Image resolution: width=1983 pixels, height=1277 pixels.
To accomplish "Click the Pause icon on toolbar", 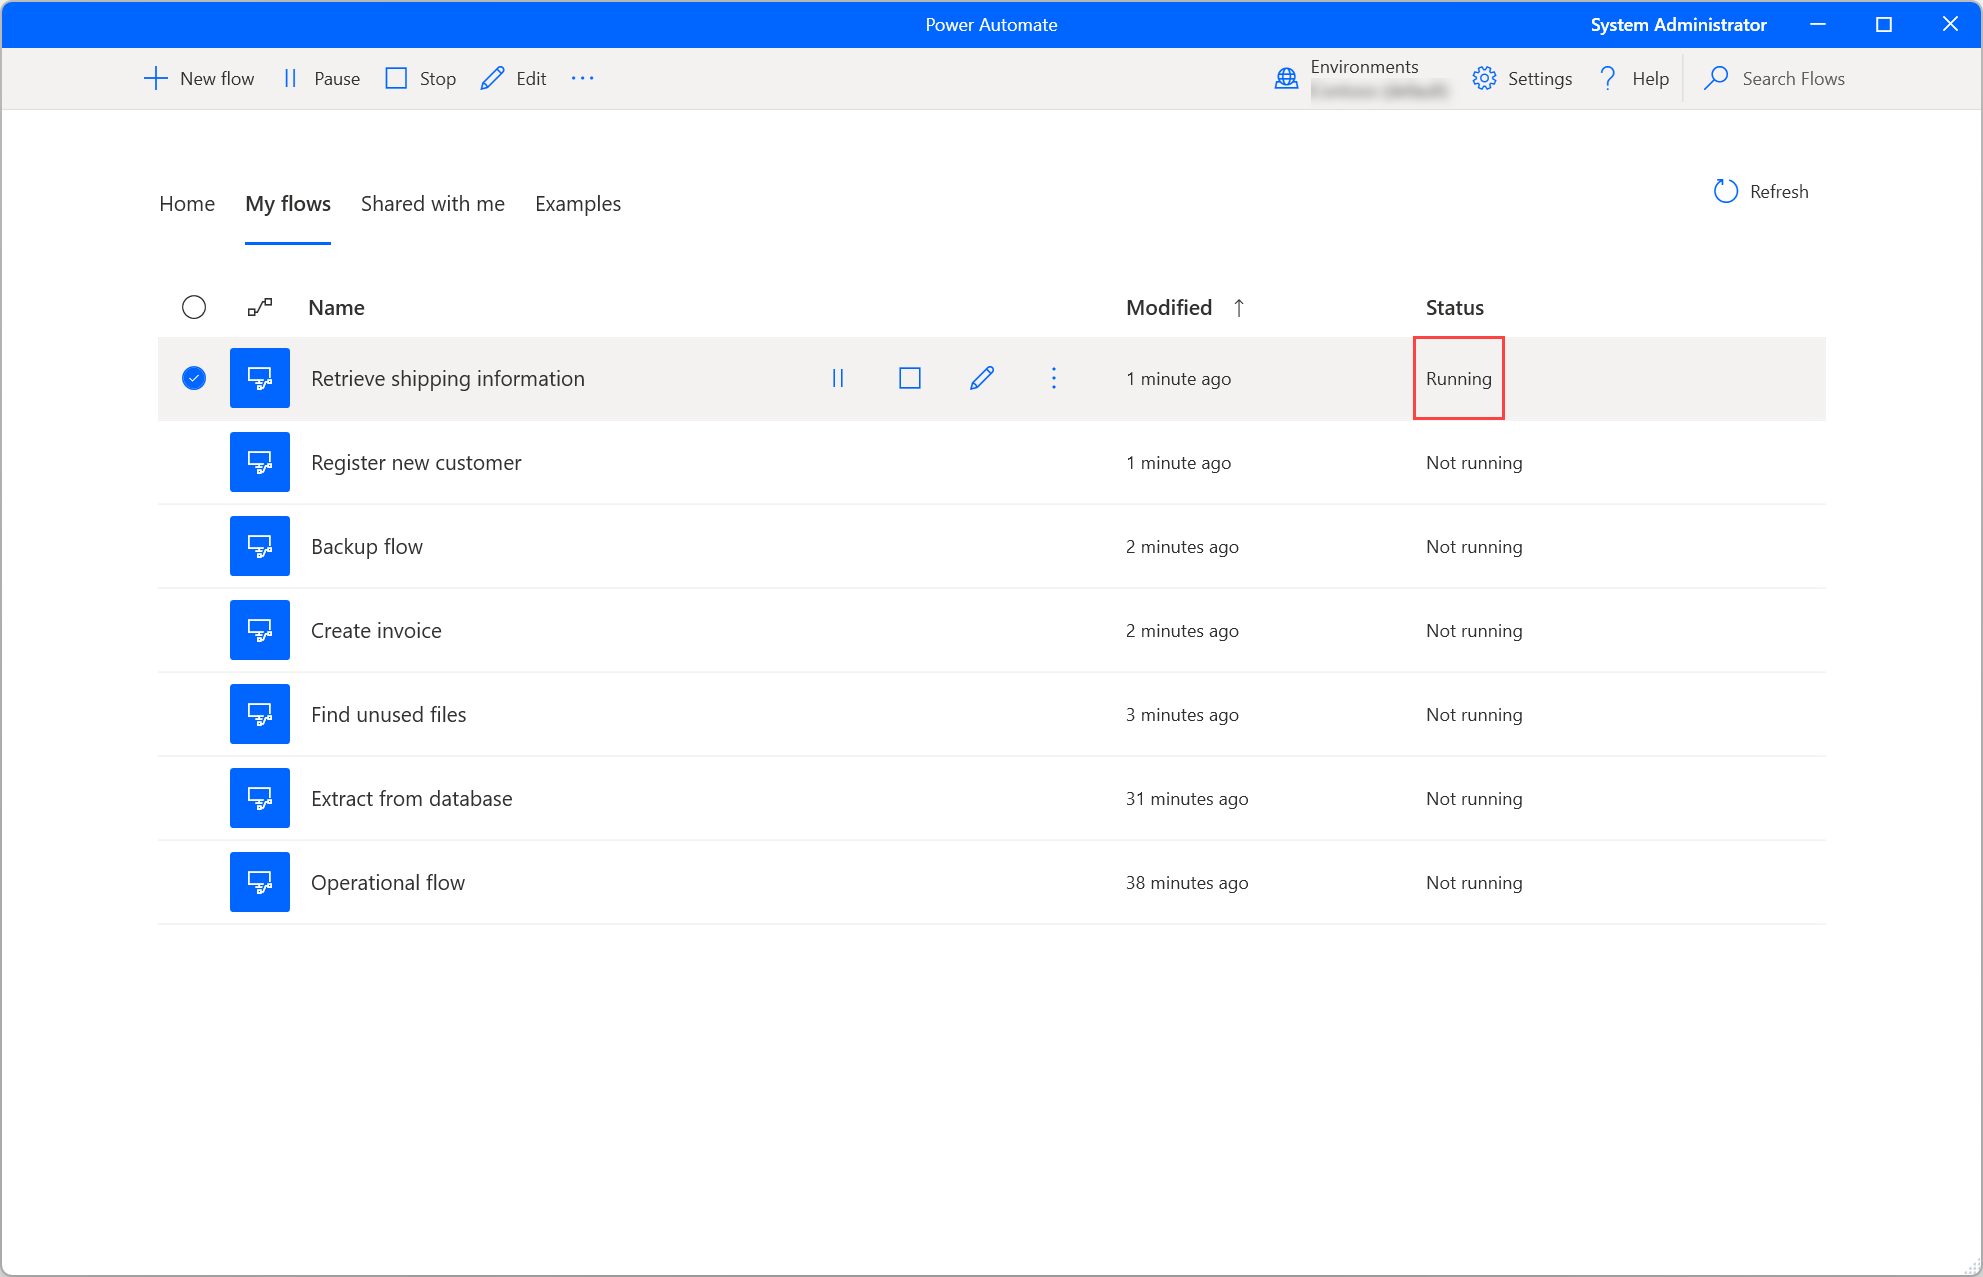I will pyautogui.click(x=291, y=79).
